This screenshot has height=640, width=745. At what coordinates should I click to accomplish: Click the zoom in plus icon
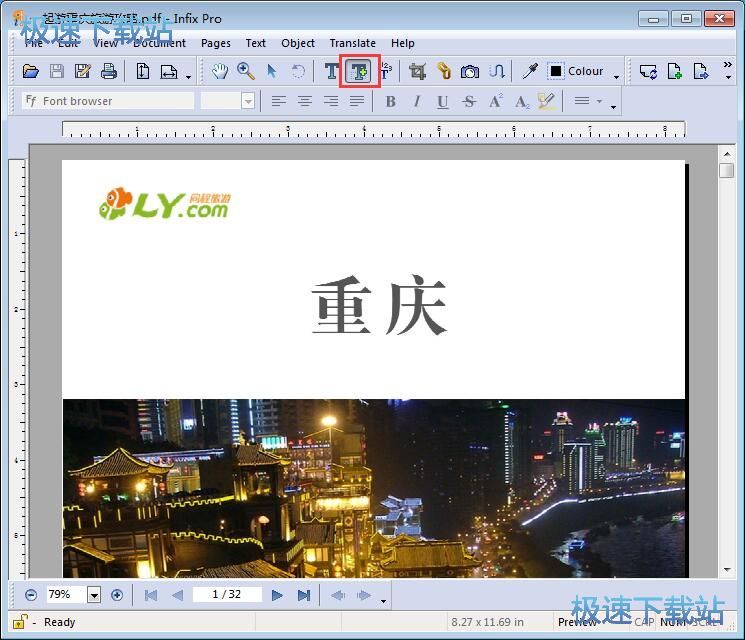117,595
